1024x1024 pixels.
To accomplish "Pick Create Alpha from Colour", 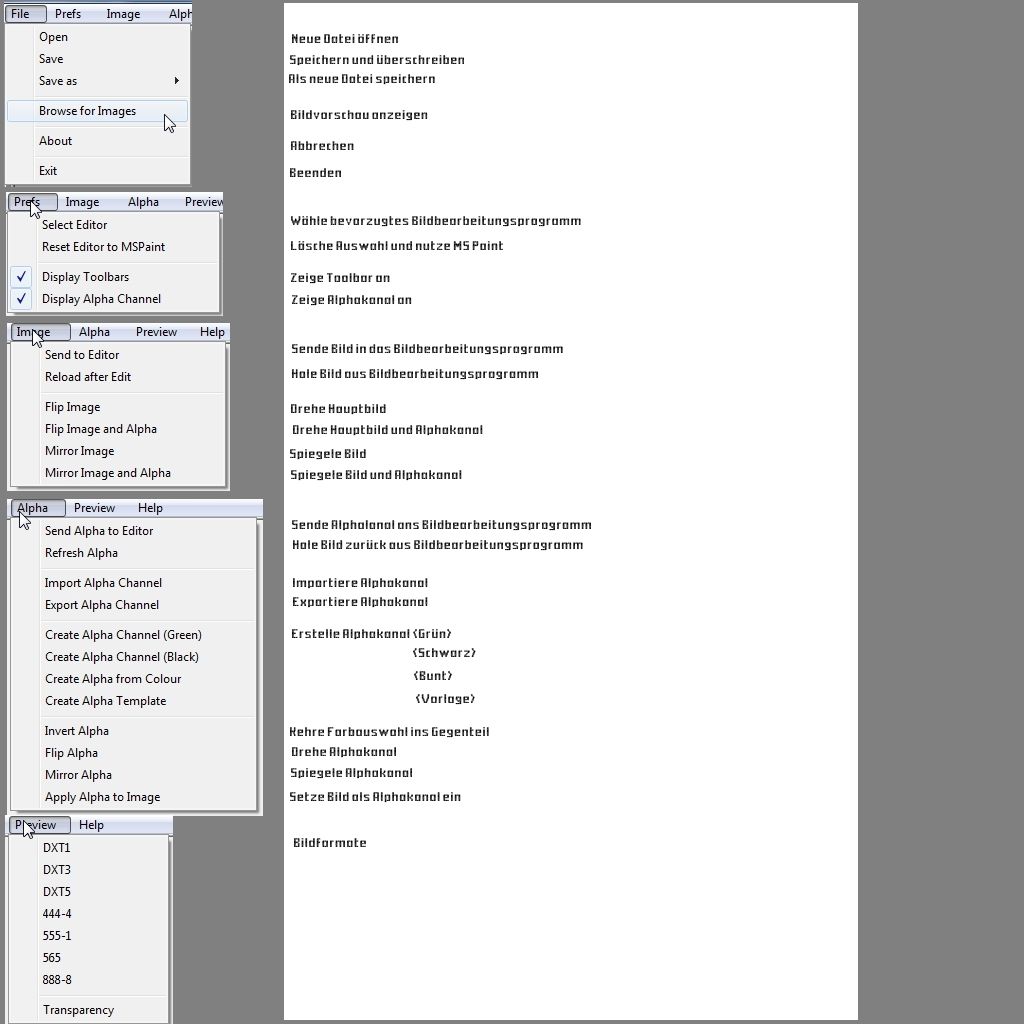I will [x=113, y=679].
